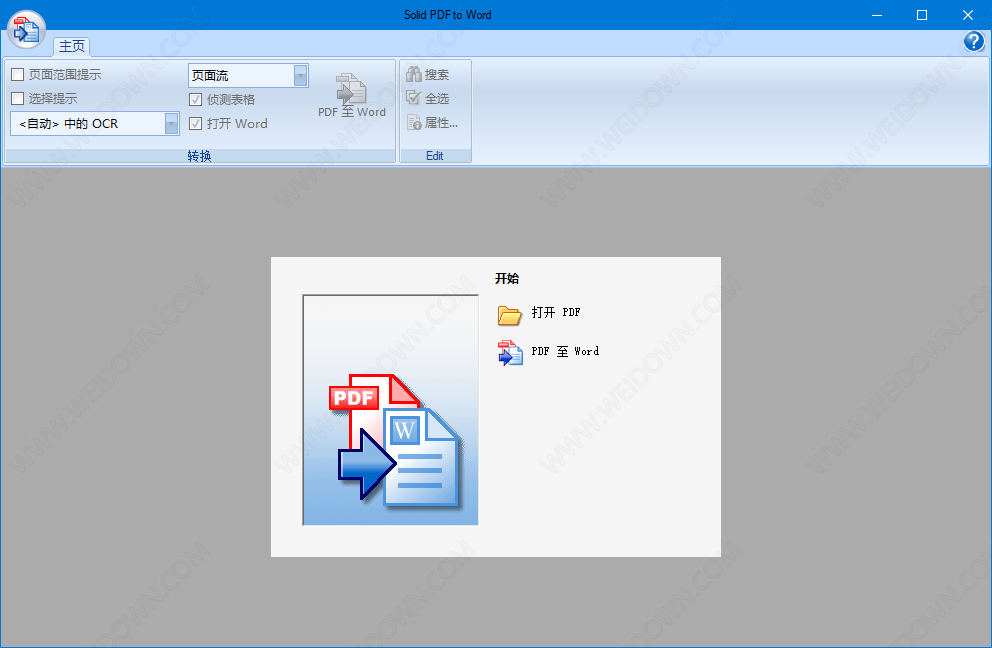The image size is (992, 648).
Task: Click the PDF 至 Word link text
Action: coord(565,351)
